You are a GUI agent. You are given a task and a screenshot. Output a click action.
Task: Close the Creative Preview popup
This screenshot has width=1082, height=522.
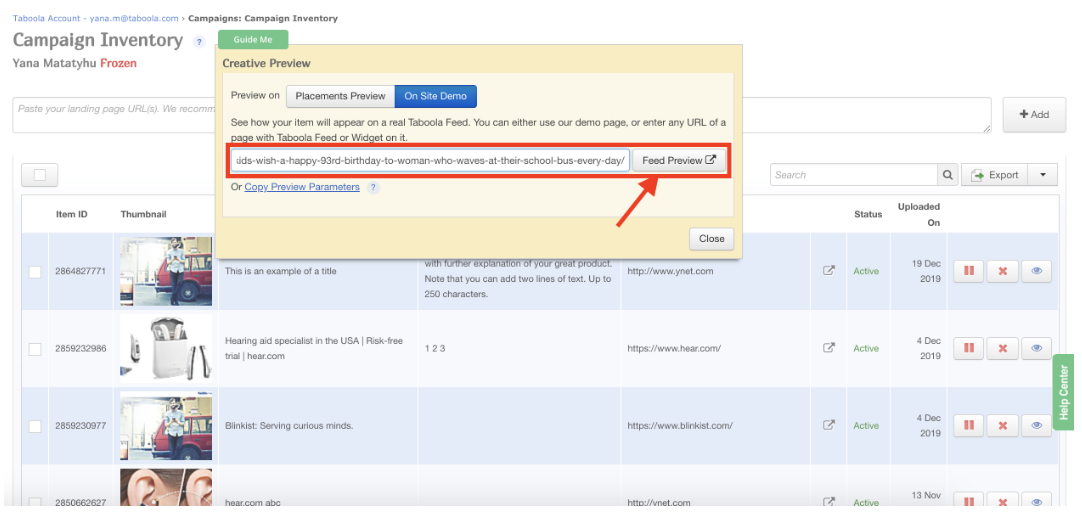[711, 239]
